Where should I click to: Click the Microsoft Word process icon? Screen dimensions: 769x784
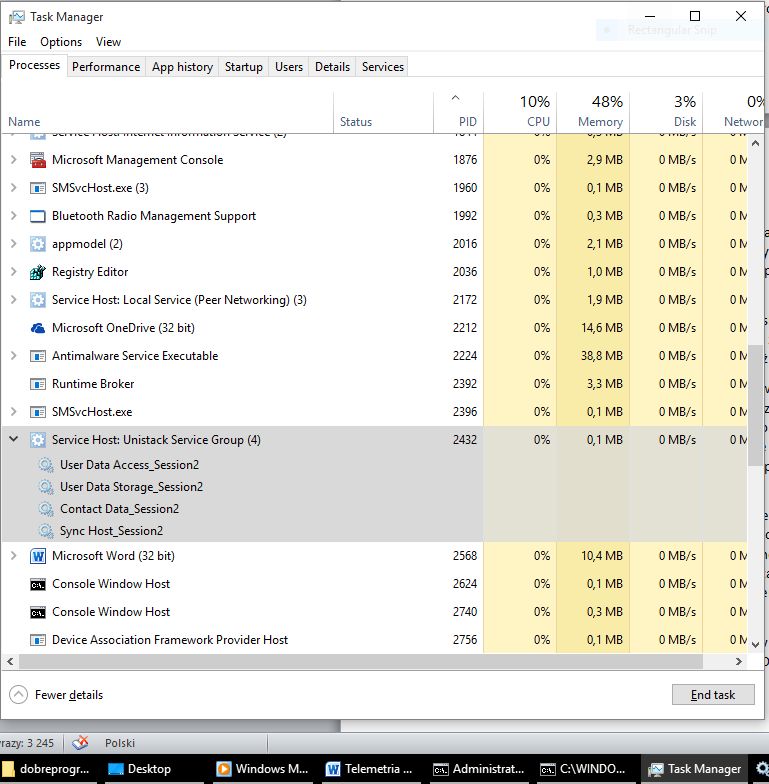pyautogui.click(x=38, y=556)
